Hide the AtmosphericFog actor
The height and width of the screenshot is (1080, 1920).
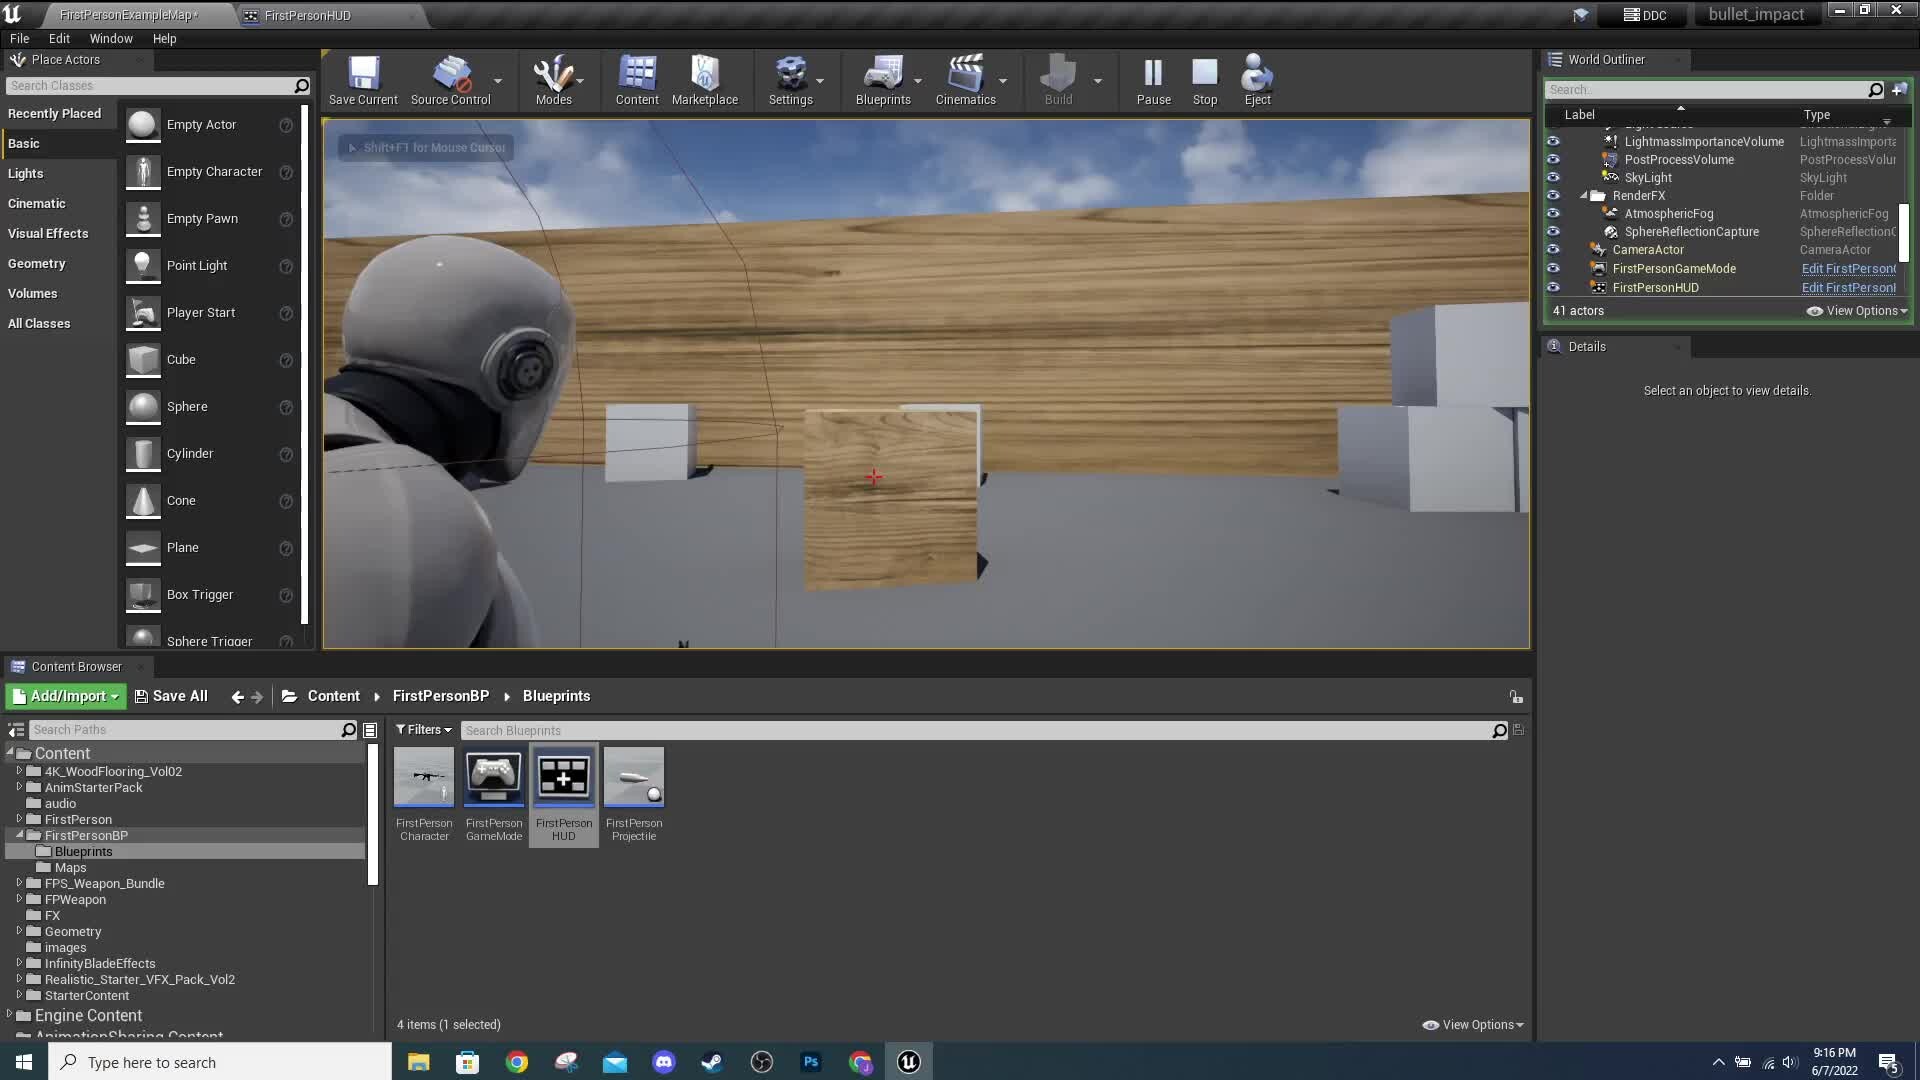1553,213
